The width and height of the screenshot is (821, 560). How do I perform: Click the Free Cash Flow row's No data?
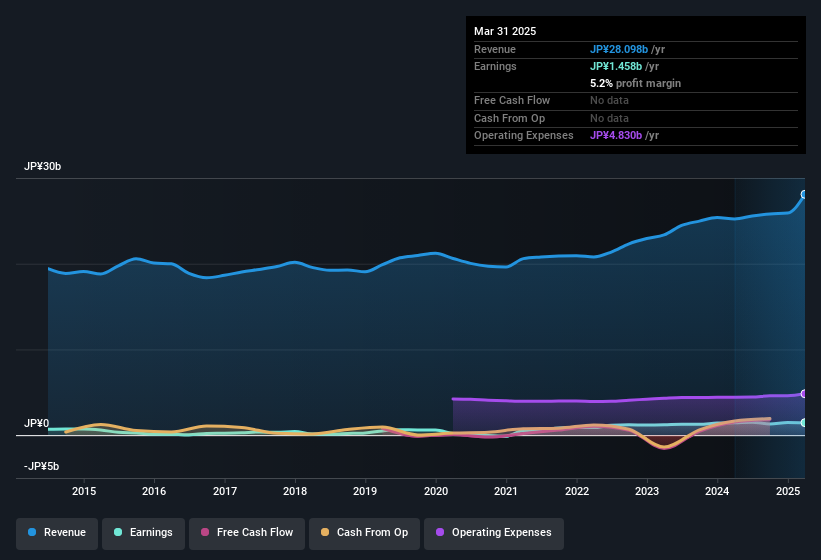tap(609, 100)
